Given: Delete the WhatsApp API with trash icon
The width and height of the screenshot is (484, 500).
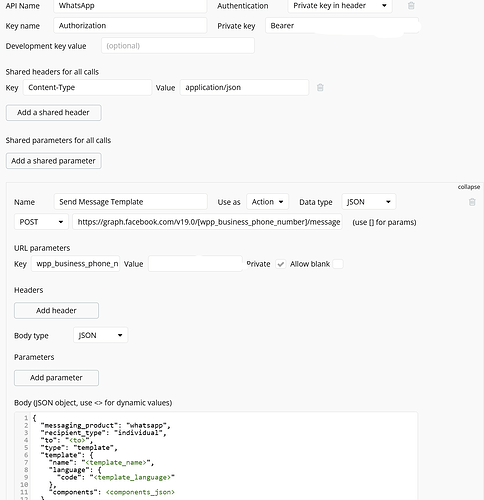Looking at the screenshot, I should [x=411, y=6].
